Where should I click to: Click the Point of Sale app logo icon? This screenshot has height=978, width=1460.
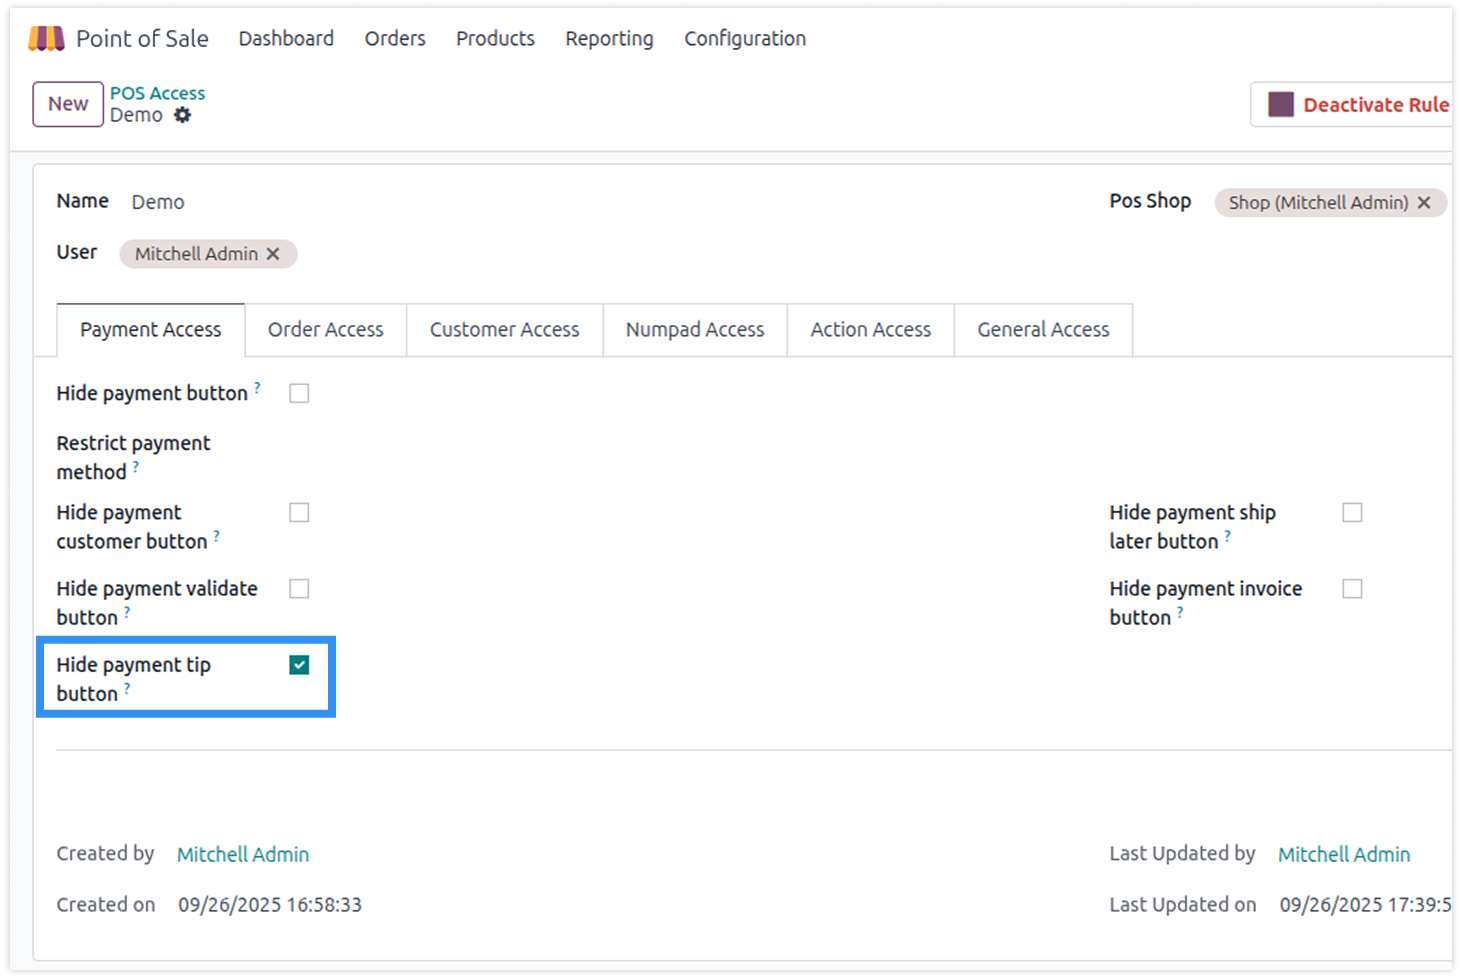pyautogui.click(x=46, y=39)
